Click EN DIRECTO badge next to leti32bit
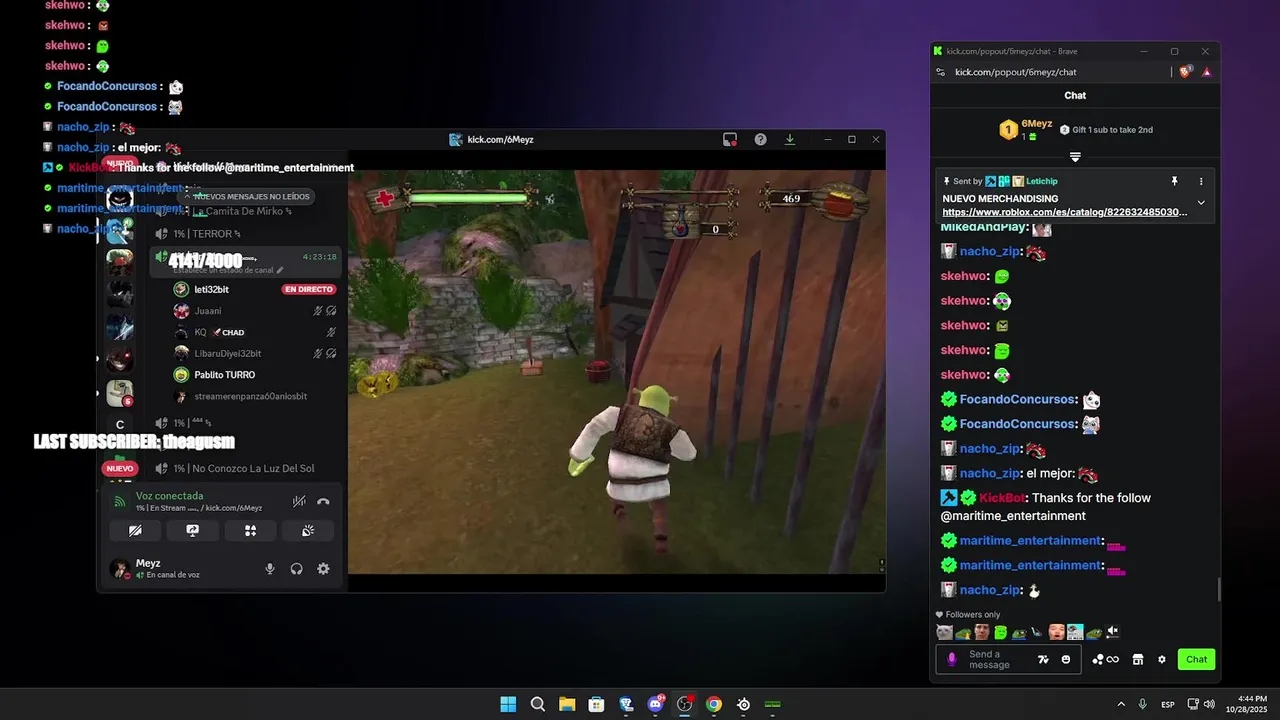 308,289
